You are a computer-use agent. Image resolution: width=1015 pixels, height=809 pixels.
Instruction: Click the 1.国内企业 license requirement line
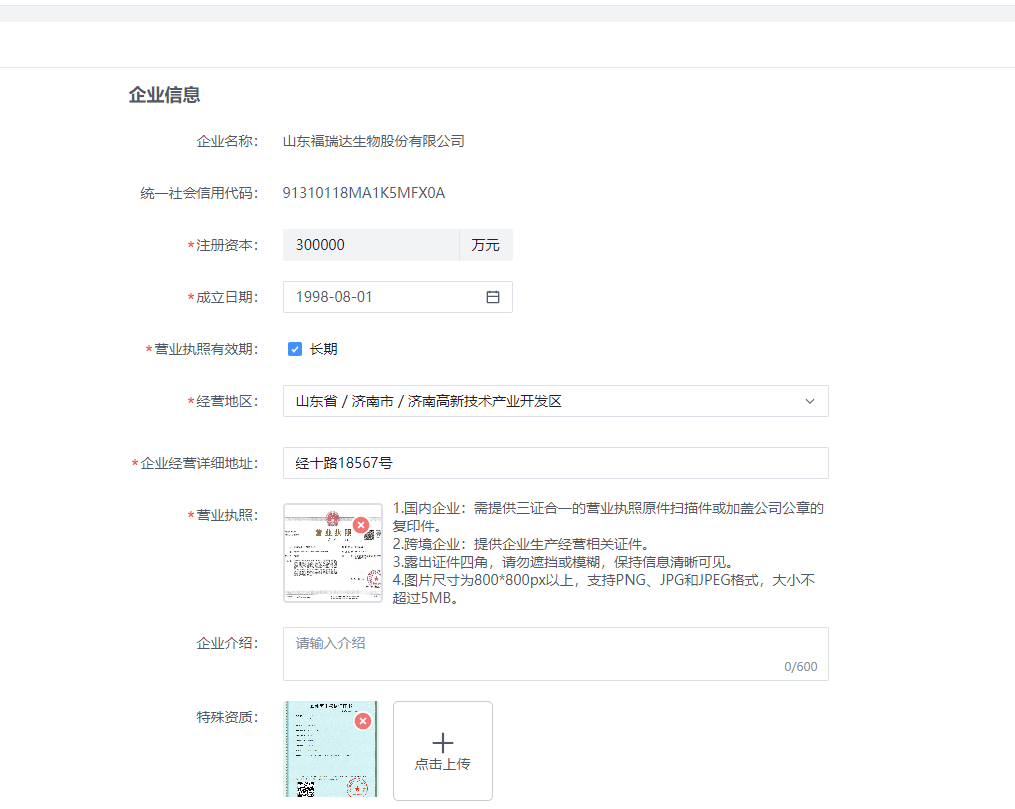[608, 517]
